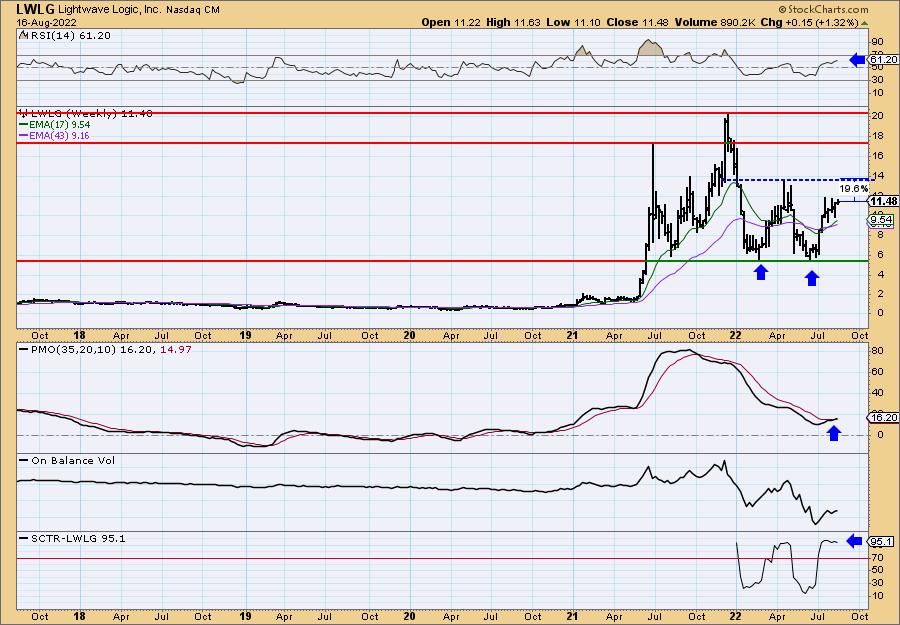Click the Nasdaq CM exchange label
The height and width of the screenshot is (625, 900).
[193, 10]
